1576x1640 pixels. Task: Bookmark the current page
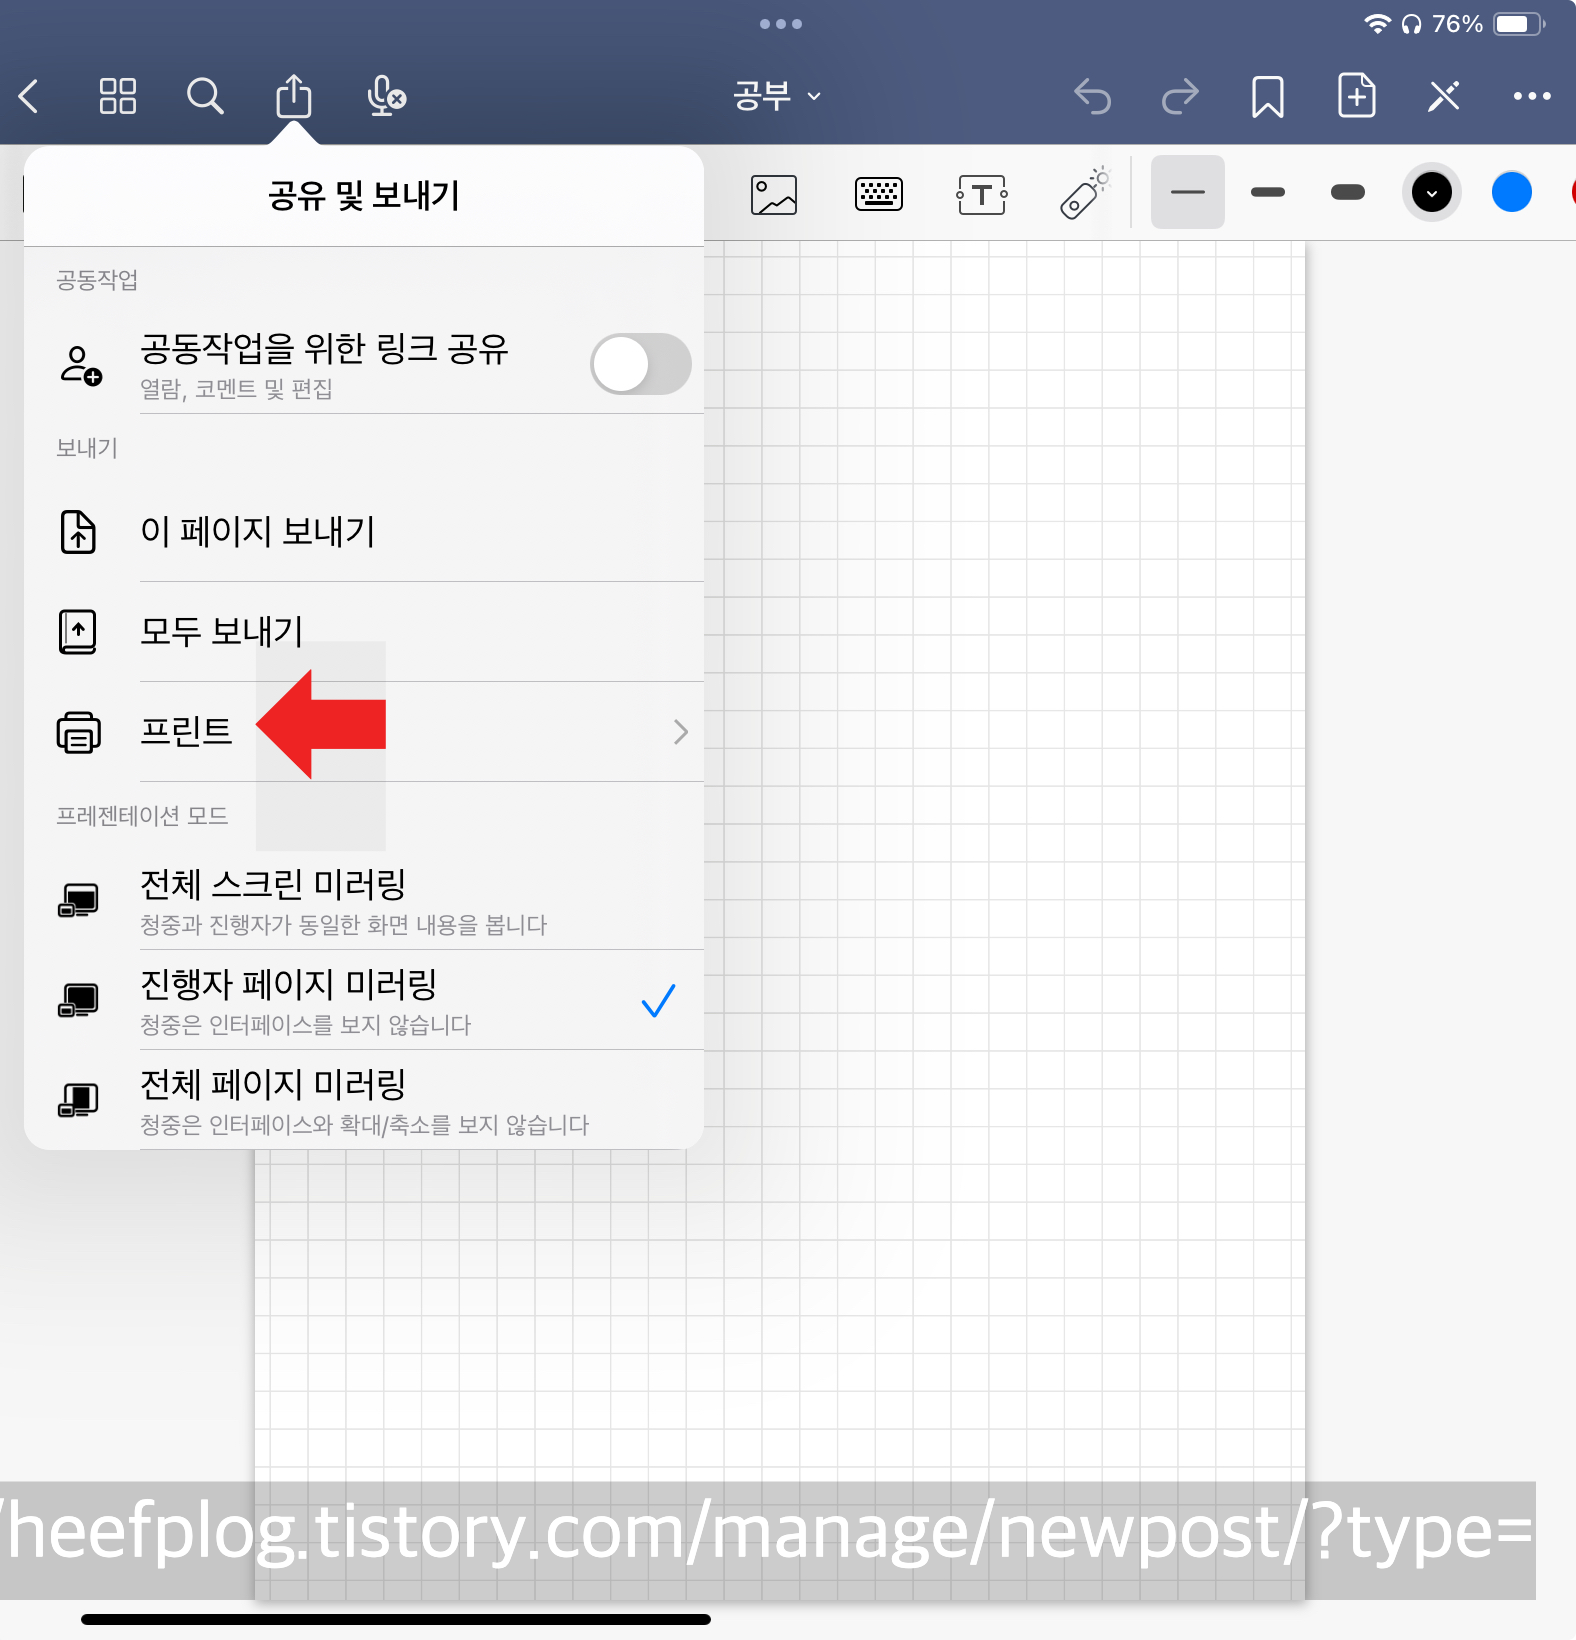(x=1268, y=97)
